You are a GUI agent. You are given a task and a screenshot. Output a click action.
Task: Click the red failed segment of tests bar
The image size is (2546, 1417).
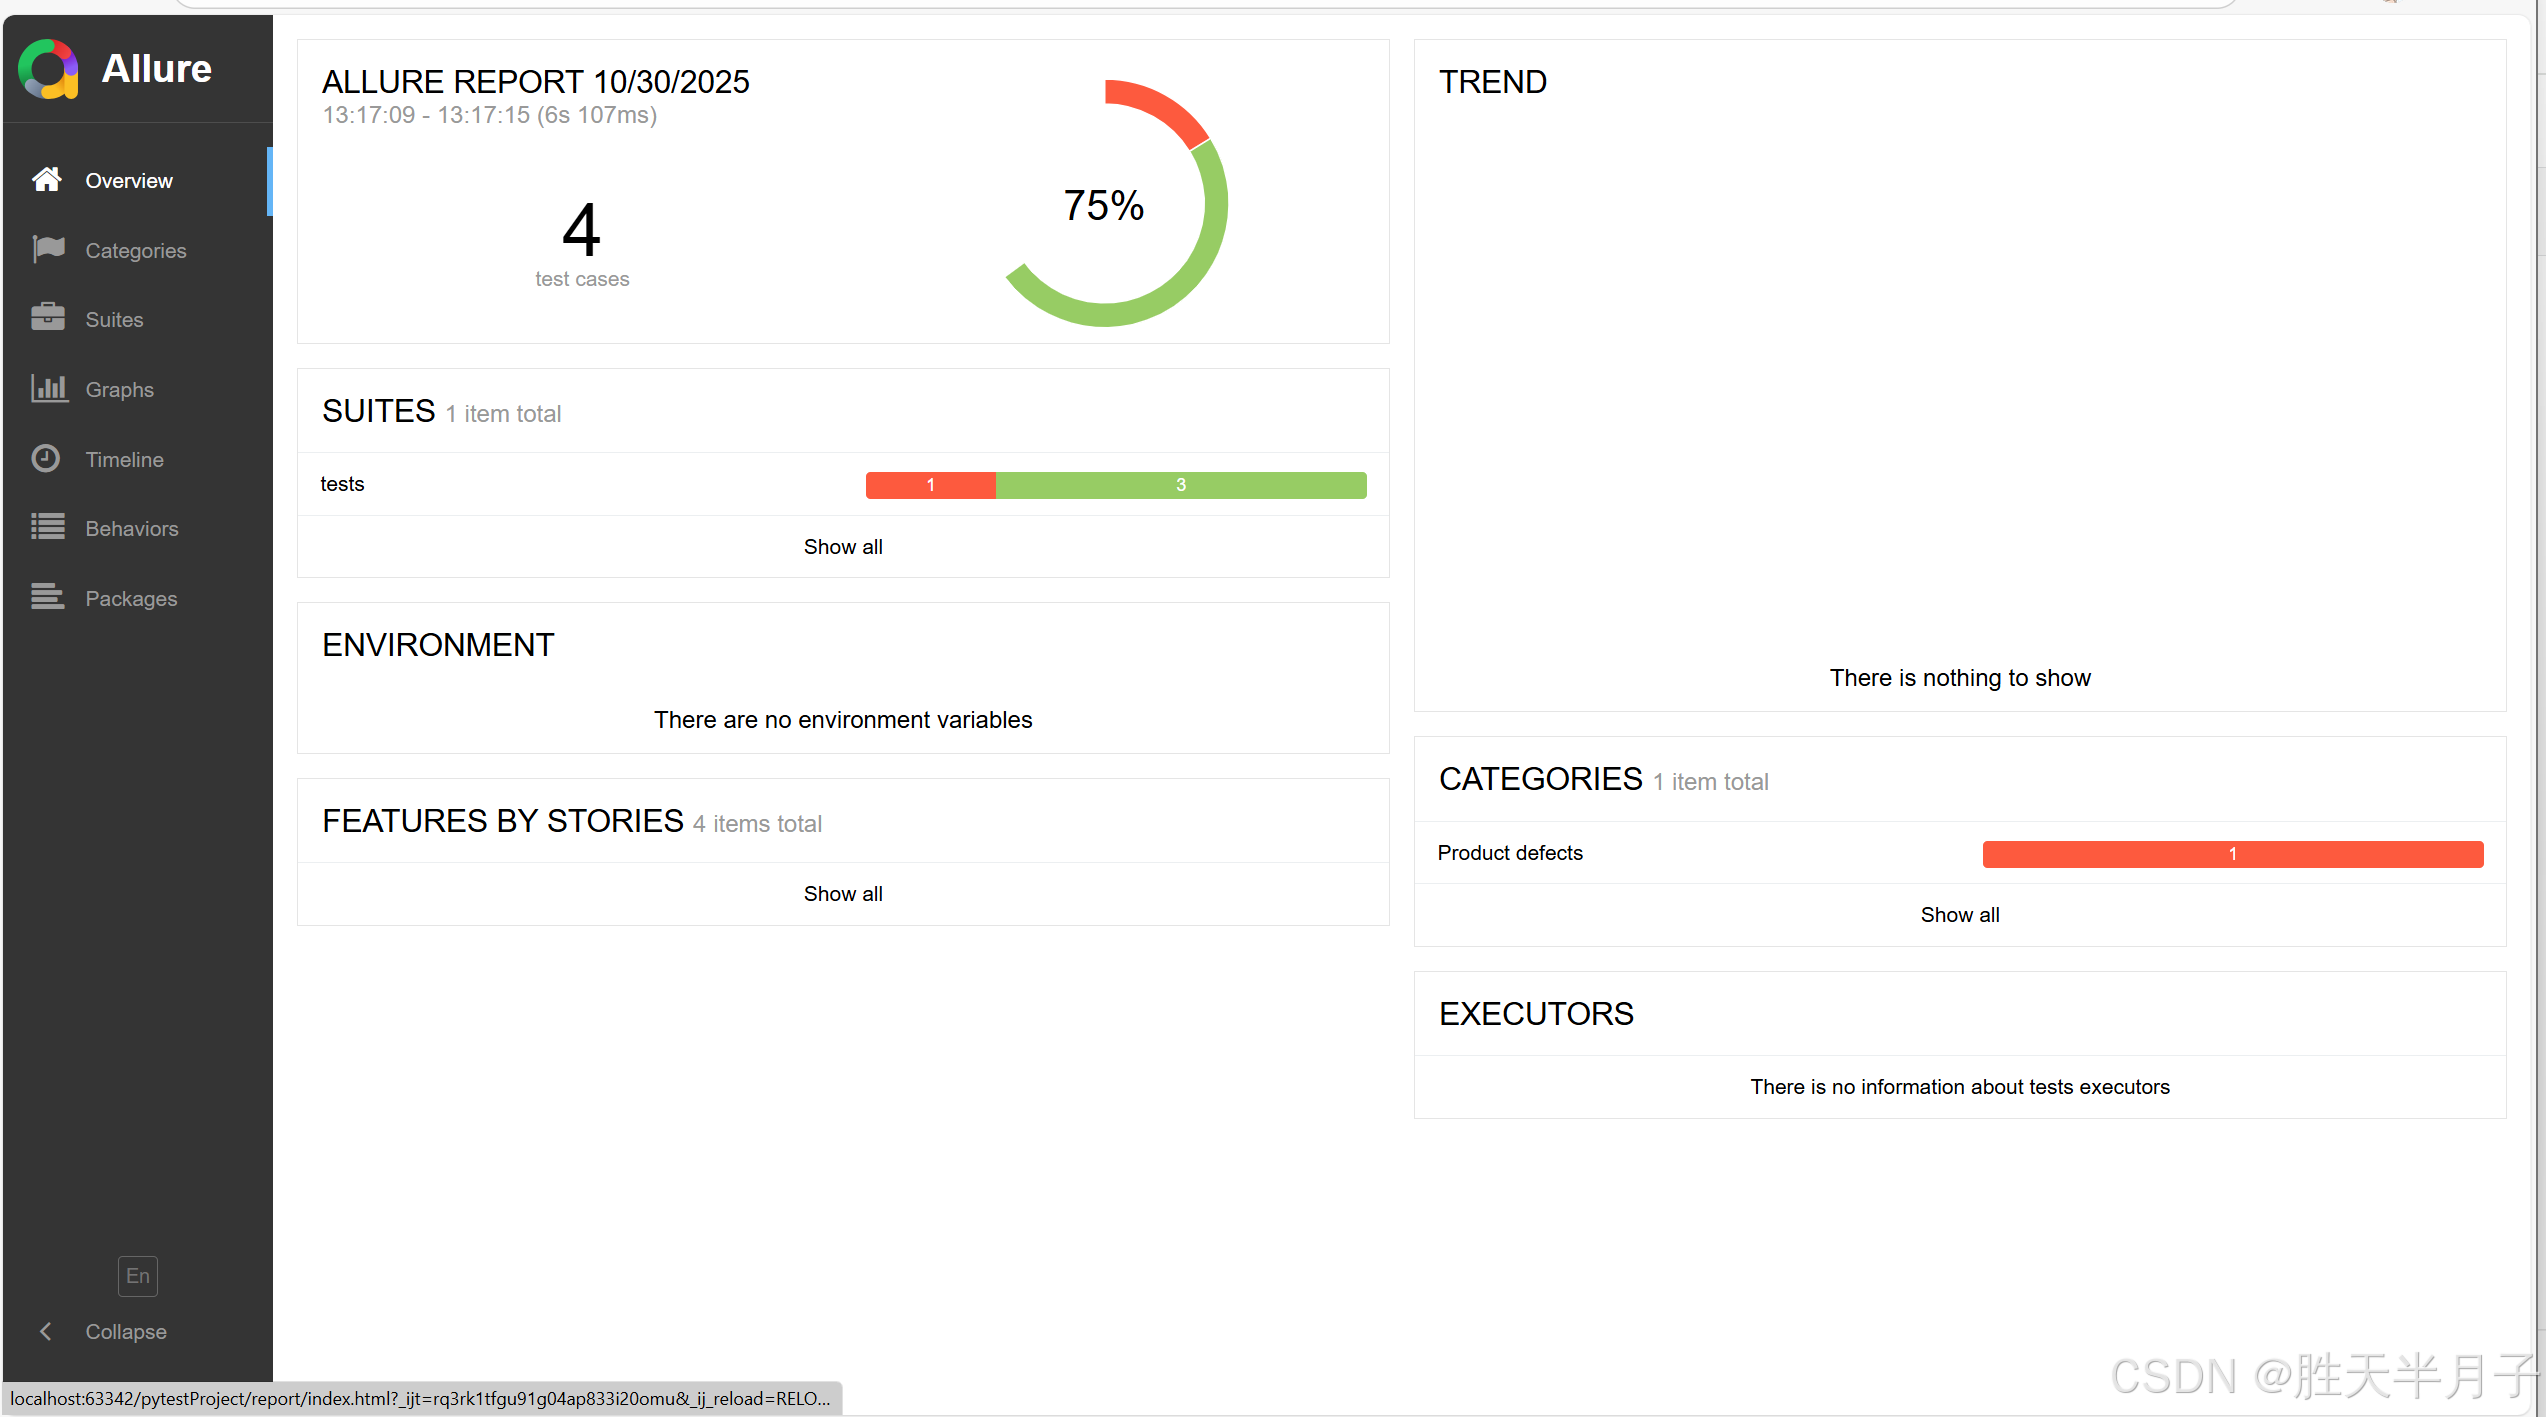point(930,485)
